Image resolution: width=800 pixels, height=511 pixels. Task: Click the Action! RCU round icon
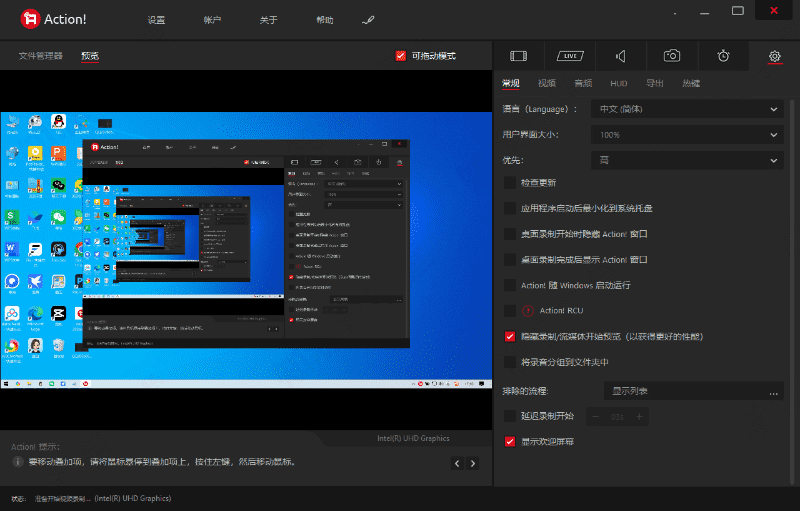click(x=528, y=311)
